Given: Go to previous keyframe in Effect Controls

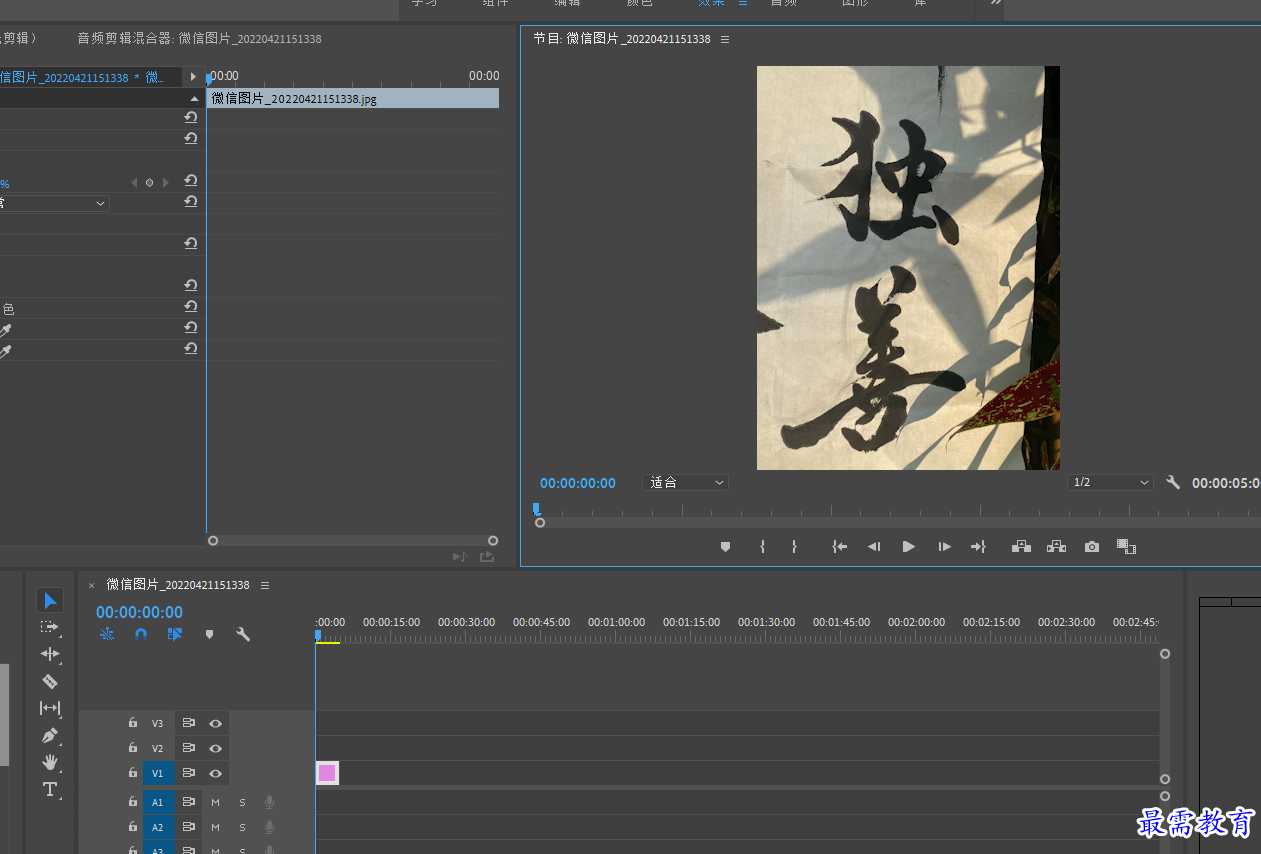Looking at the screenshot, I should coord(134,183).
